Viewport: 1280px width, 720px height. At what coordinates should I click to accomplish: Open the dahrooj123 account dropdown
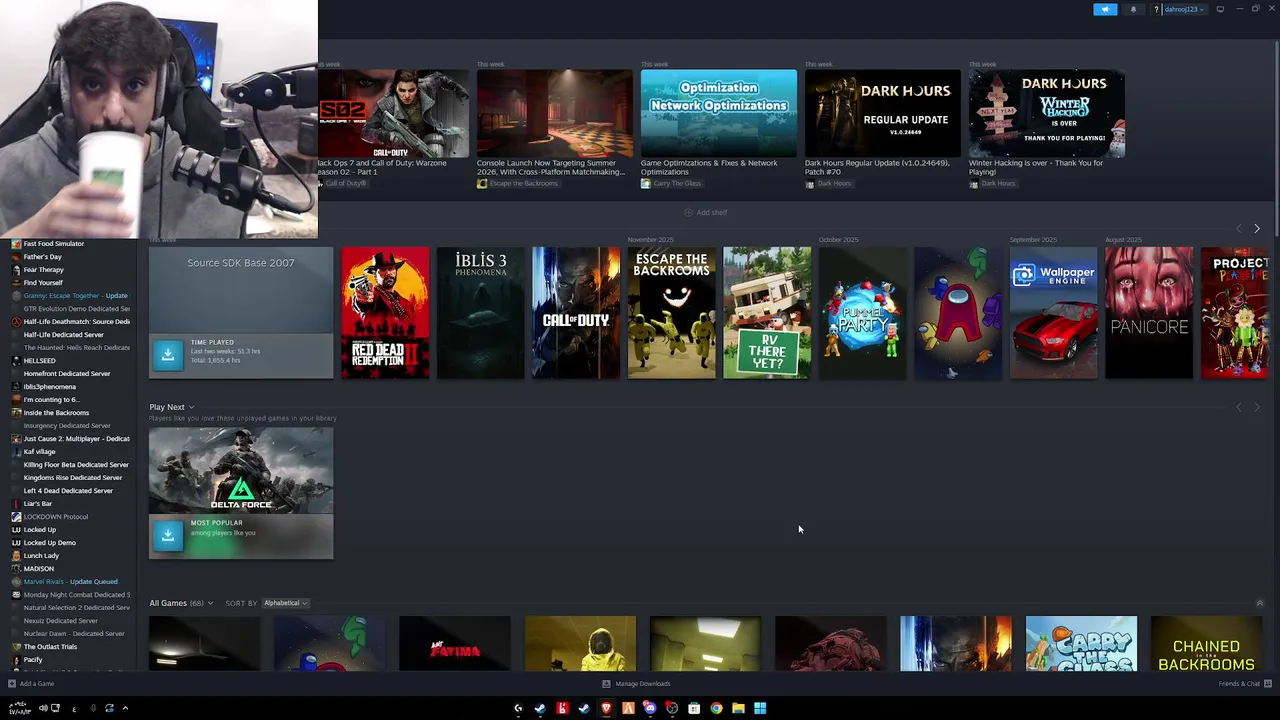[x=1184, y=9]
